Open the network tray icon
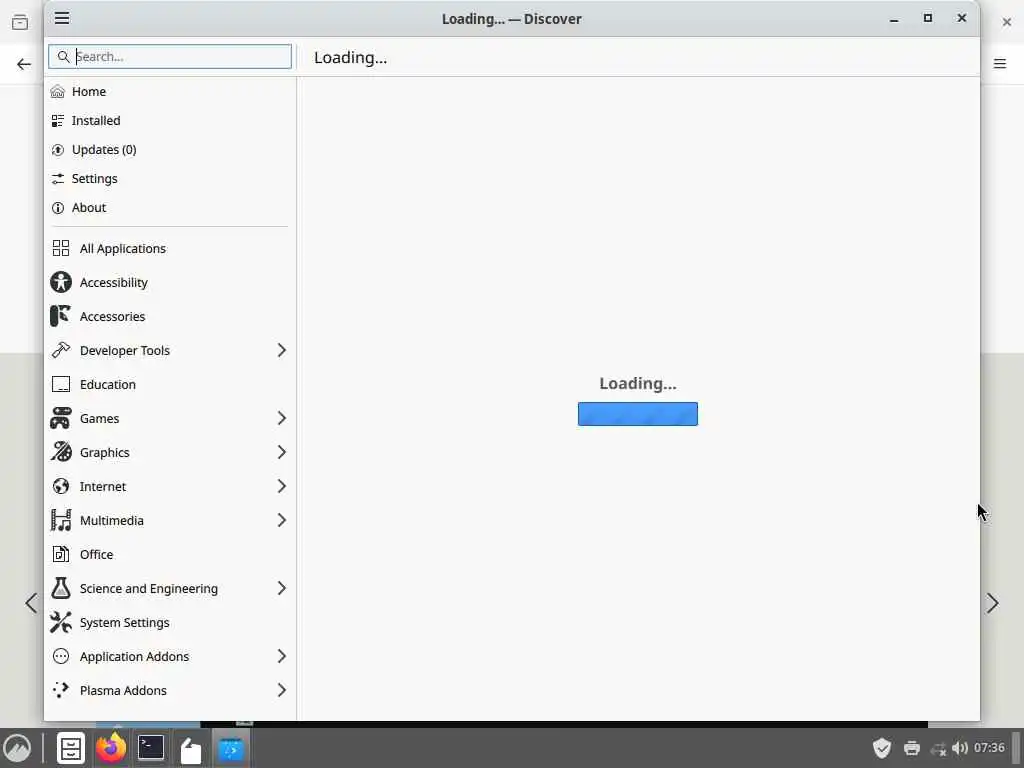Screen dimensions: 1024x768 (938, 748)
